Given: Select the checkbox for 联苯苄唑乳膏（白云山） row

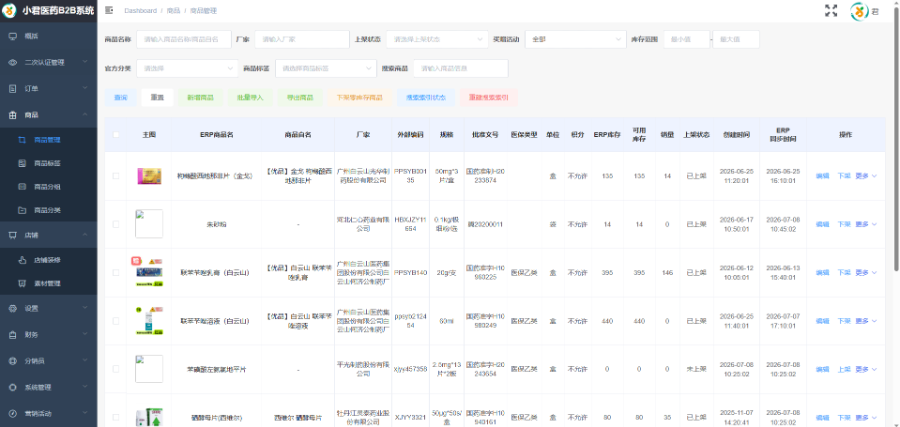Looking at the screenshot, I should coord(116,272).
